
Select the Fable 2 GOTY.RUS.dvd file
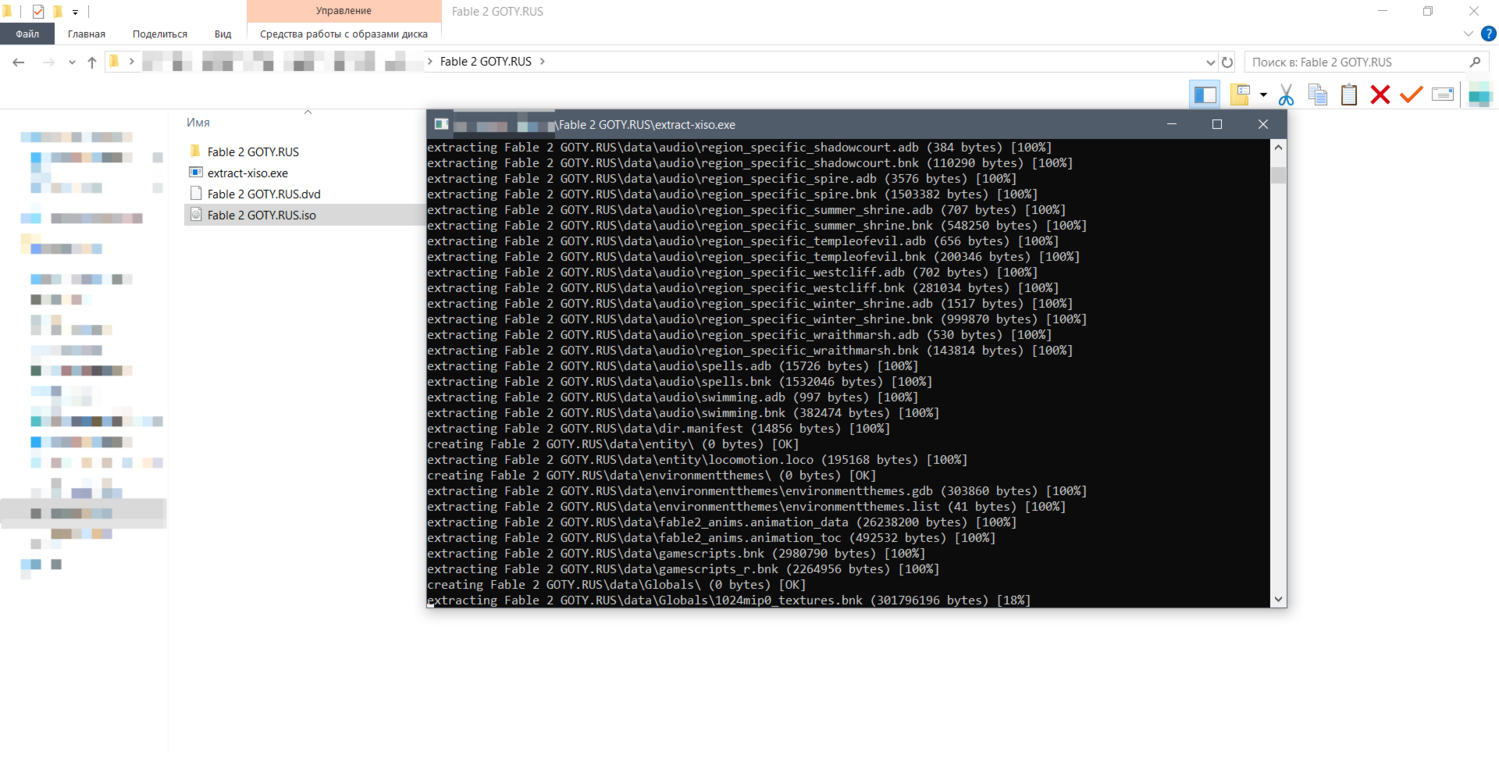(263, 194)
